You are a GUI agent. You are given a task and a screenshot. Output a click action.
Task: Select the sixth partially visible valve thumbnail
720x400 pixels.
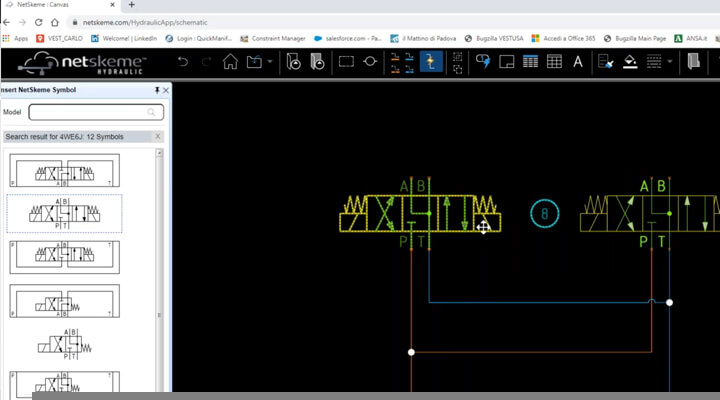(x=65, y=382)
